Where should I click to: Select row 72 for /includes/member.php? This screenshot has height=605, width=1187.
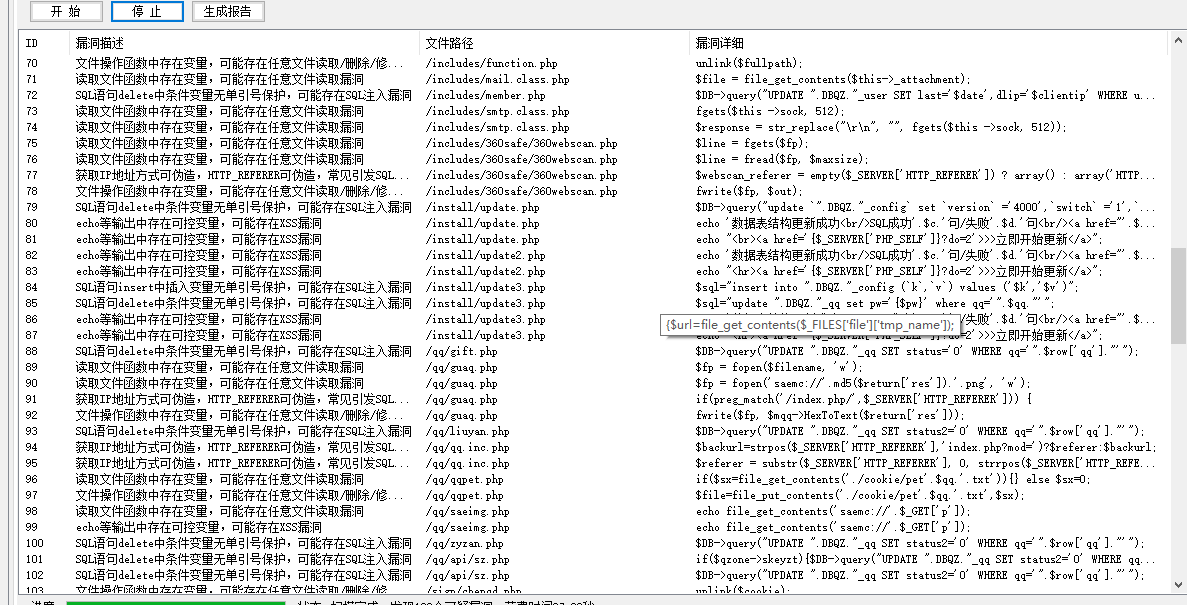pos(240,96)
